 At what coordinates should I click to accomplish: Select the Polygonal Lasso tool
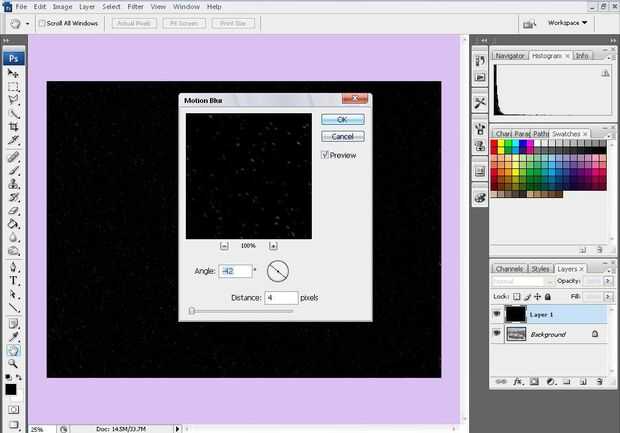(13, 100)
